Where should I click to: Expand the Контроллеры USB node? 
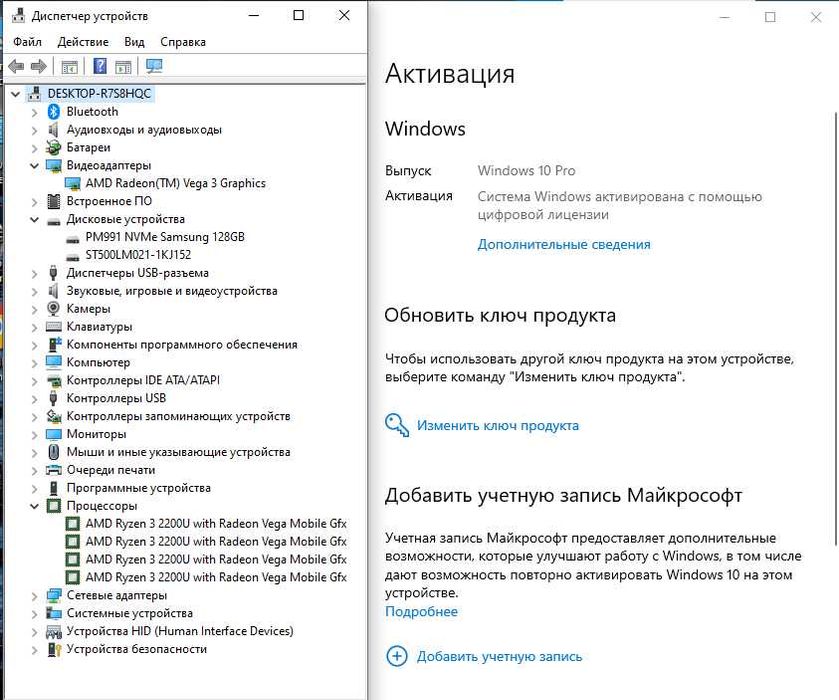pos(35,399)
